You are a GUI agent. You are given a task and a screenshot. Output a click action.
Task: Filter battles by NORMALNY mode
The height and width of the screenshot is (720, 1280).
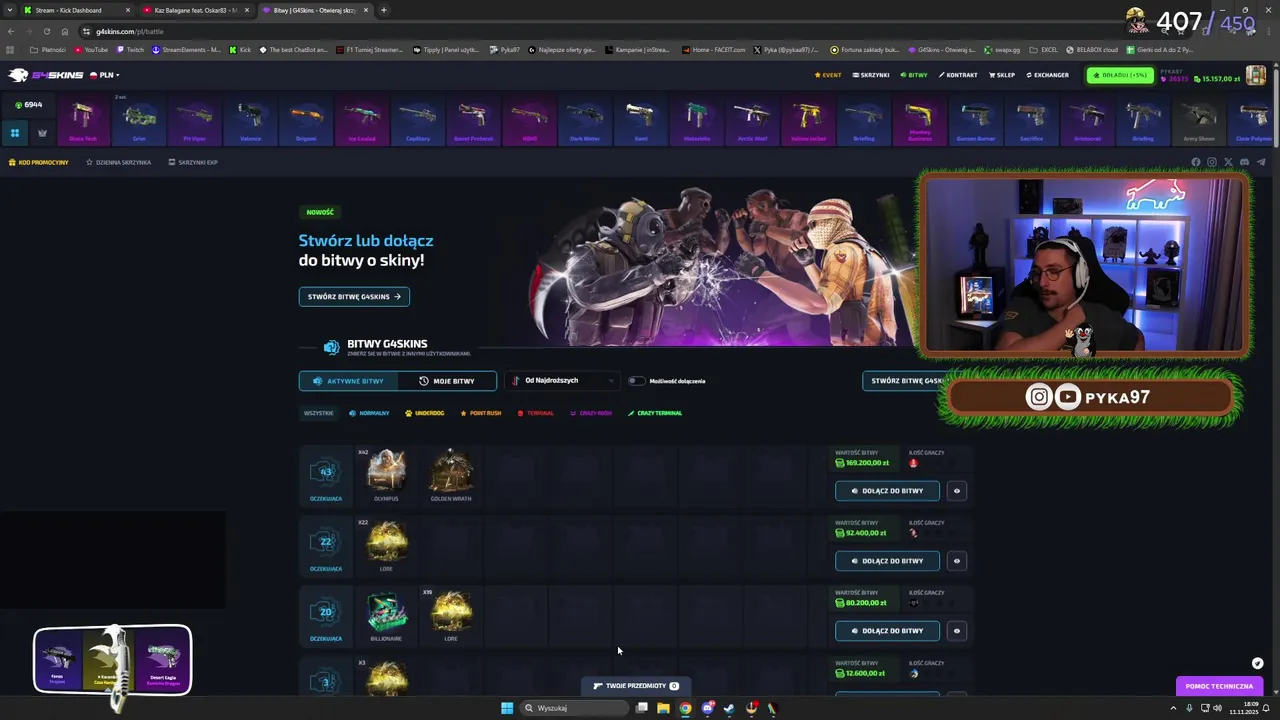[369, 413]
